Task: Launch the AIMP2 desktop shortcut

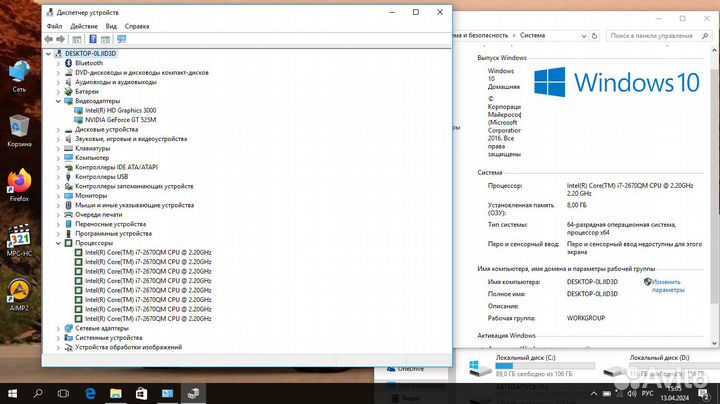Action: click(19, 295)
